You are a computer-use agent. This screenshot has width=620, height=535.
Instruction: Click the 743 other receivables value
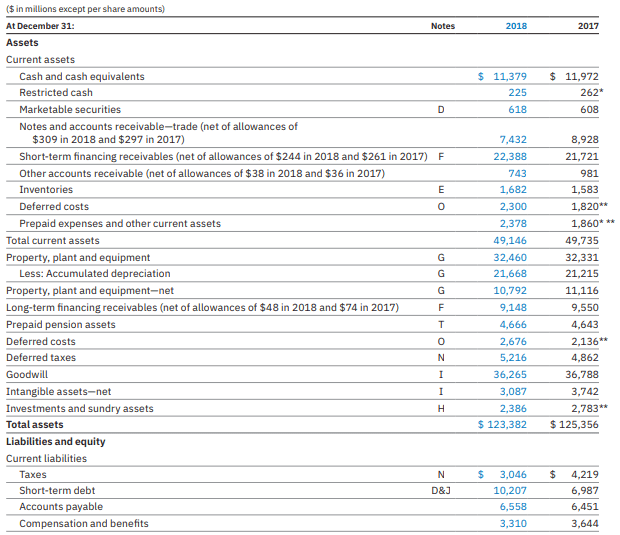click(x=517, y=174)
